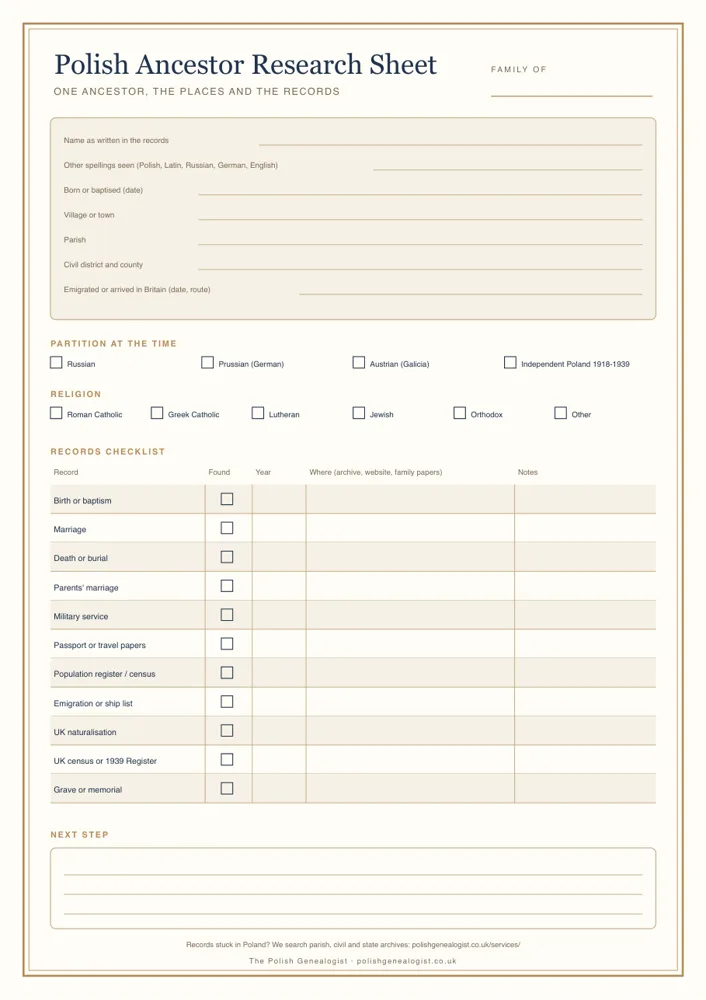The width and height of the screenshot is (706, 1000).
Task: Click the 'Where (archive, website, family papers)' header
Action: (x=376, y=472)
